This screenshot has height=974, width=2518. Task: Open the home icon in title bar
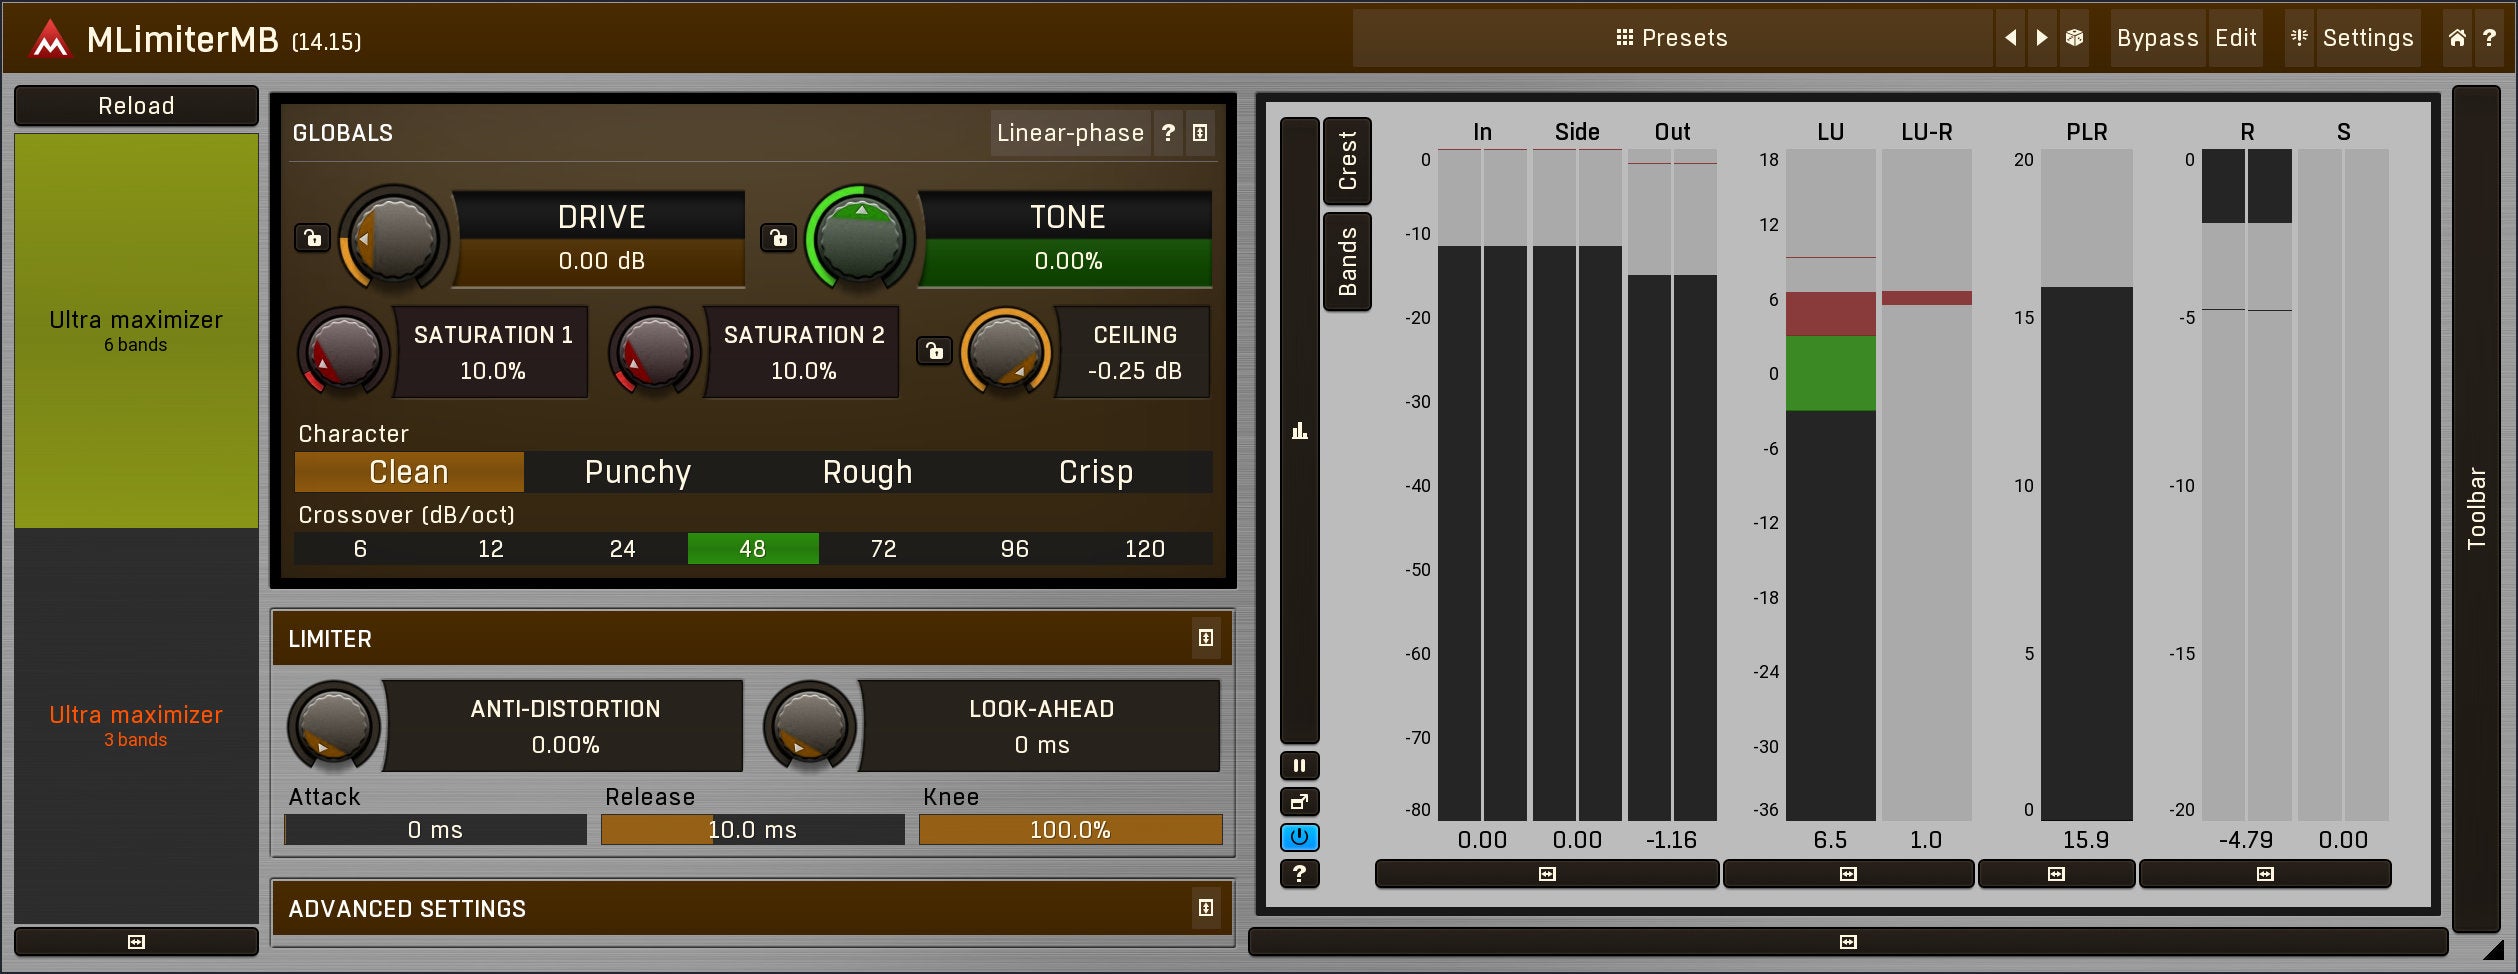point(2457,38)
